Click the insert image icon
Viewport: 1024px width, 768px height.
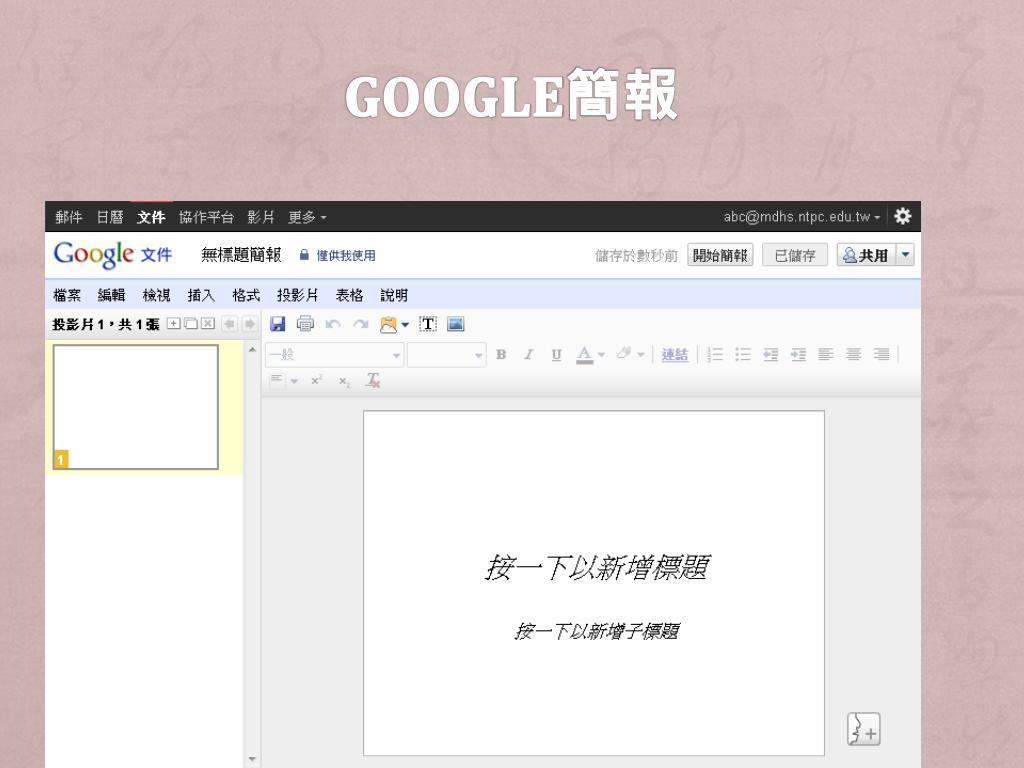pyautogui.click(x=456, y=324)
